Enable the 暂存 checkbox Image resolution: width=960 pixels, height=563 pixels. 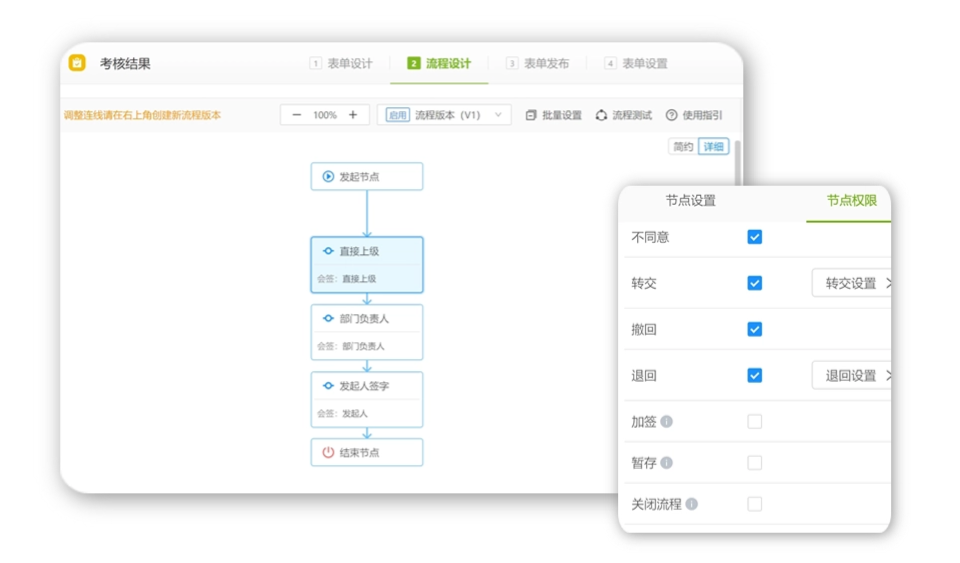coord(754,463)
